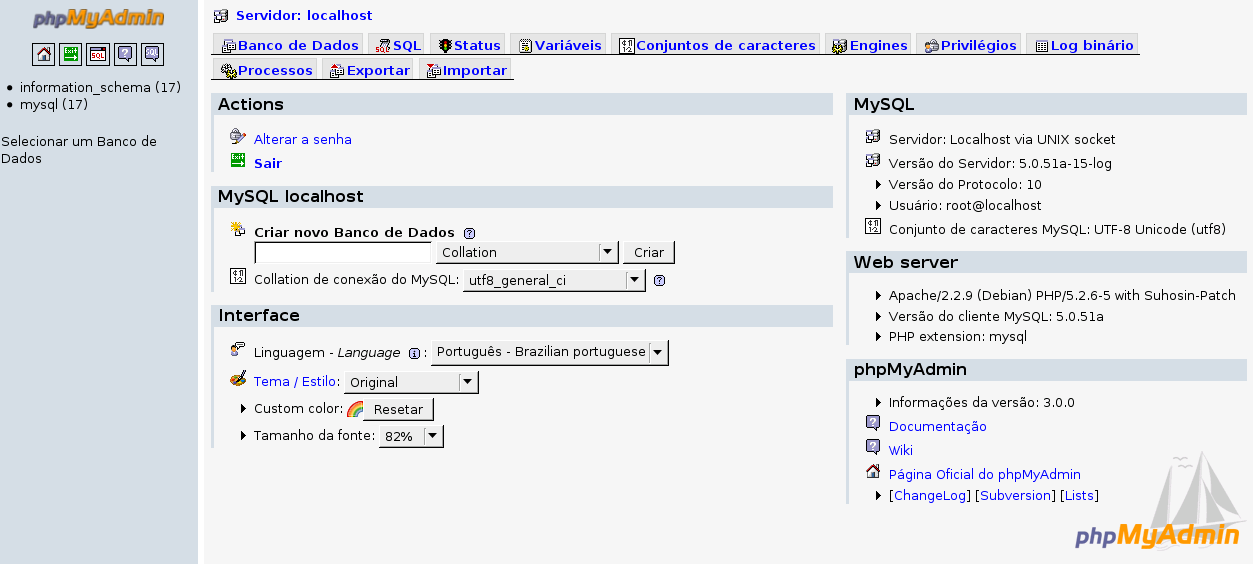Click the icon beside the Wiki link
1253x564 pixels.
(873, 447)
